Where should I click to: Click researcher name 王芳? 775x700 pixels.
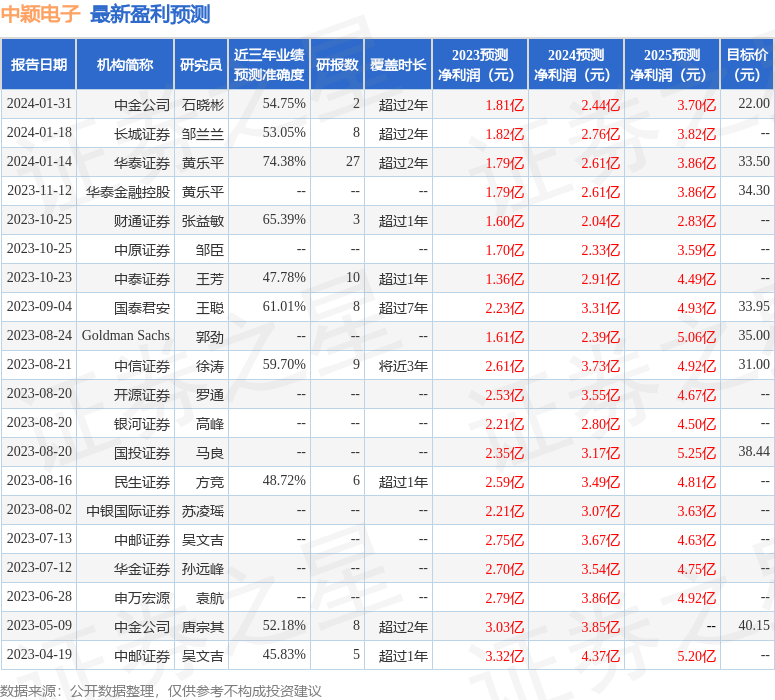pyautogui.click(x=210, y=279)
